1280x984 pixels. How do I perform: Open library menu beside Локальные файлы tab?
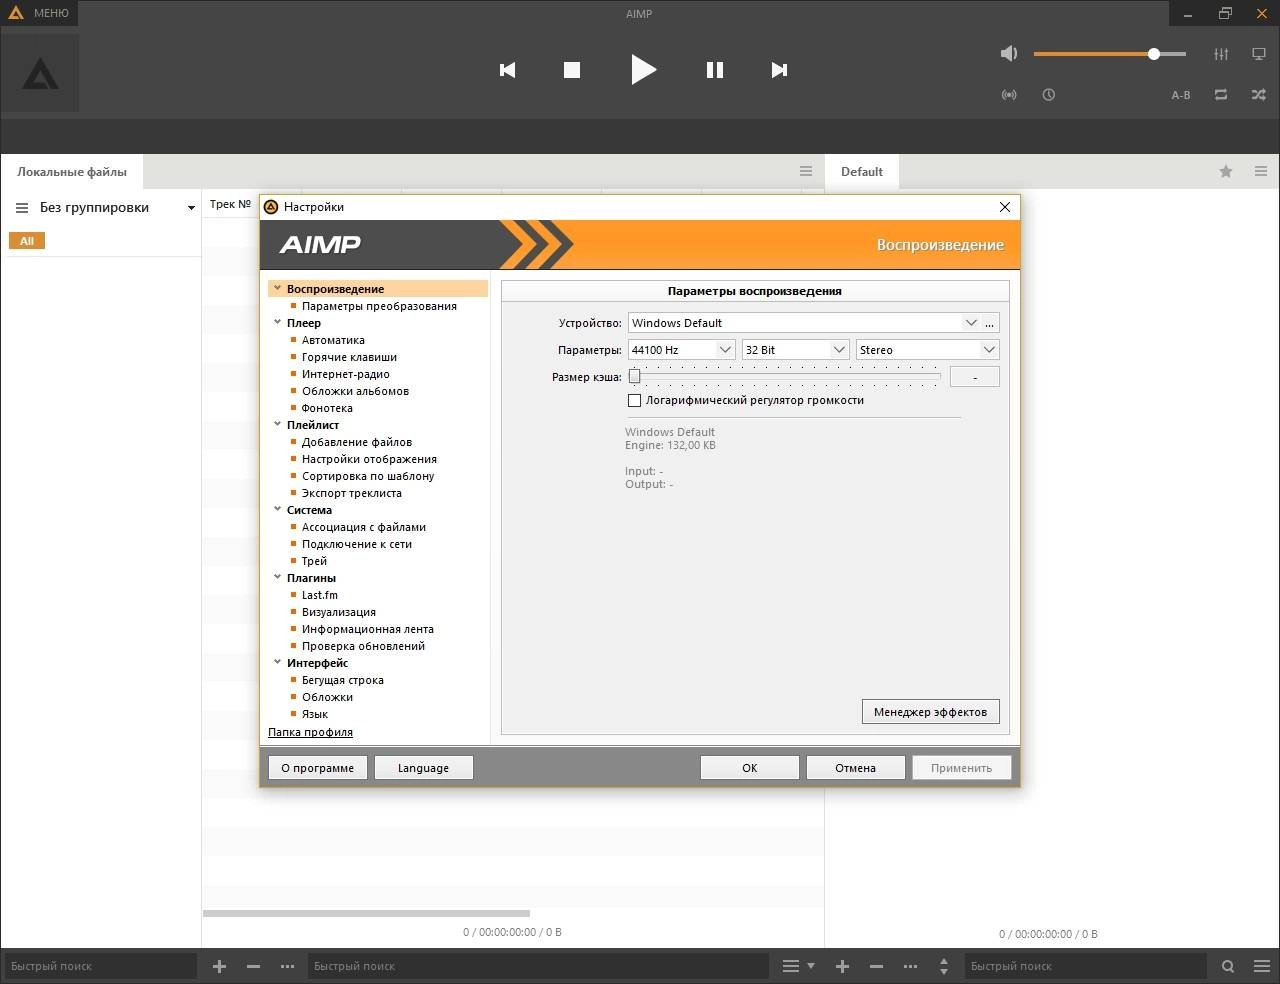point(806,171)
